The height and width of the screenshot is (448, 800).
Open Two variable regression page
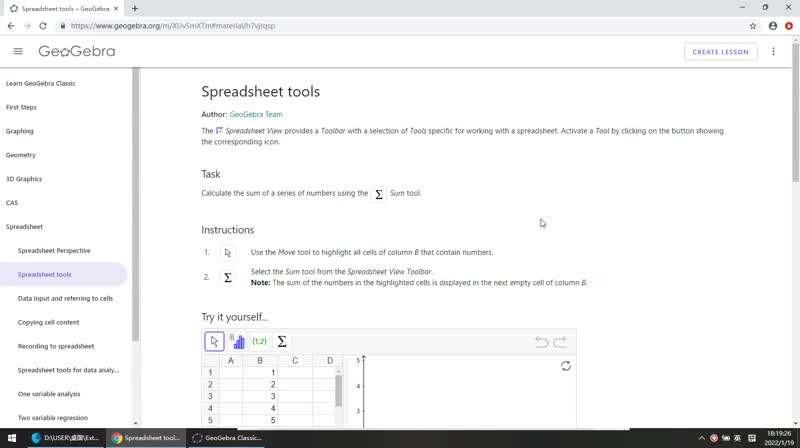(x=53, y=418)
